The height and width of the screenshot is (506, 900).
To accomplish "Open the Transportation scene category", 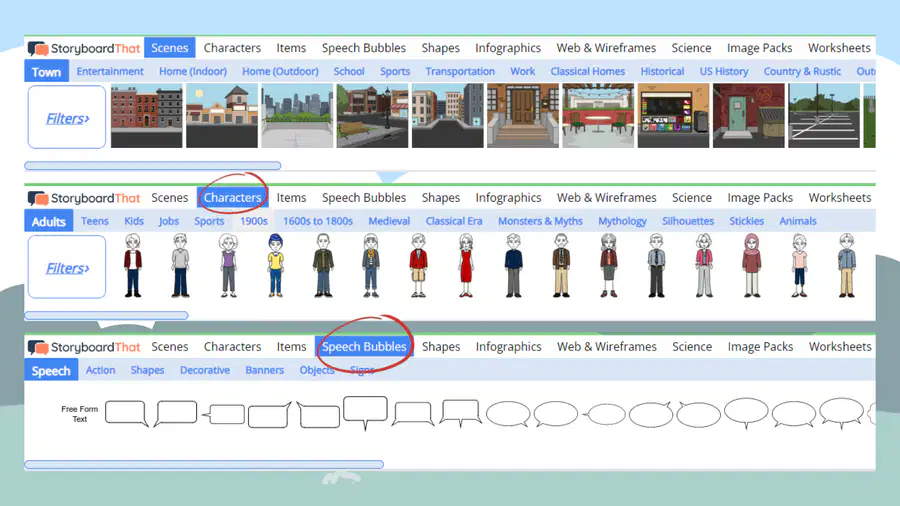I will (460, 71).
